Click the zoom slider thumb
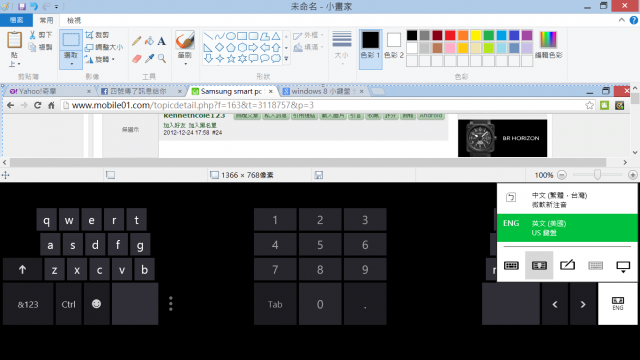Viewport: 640px width, 360px height. pos(598,175)
